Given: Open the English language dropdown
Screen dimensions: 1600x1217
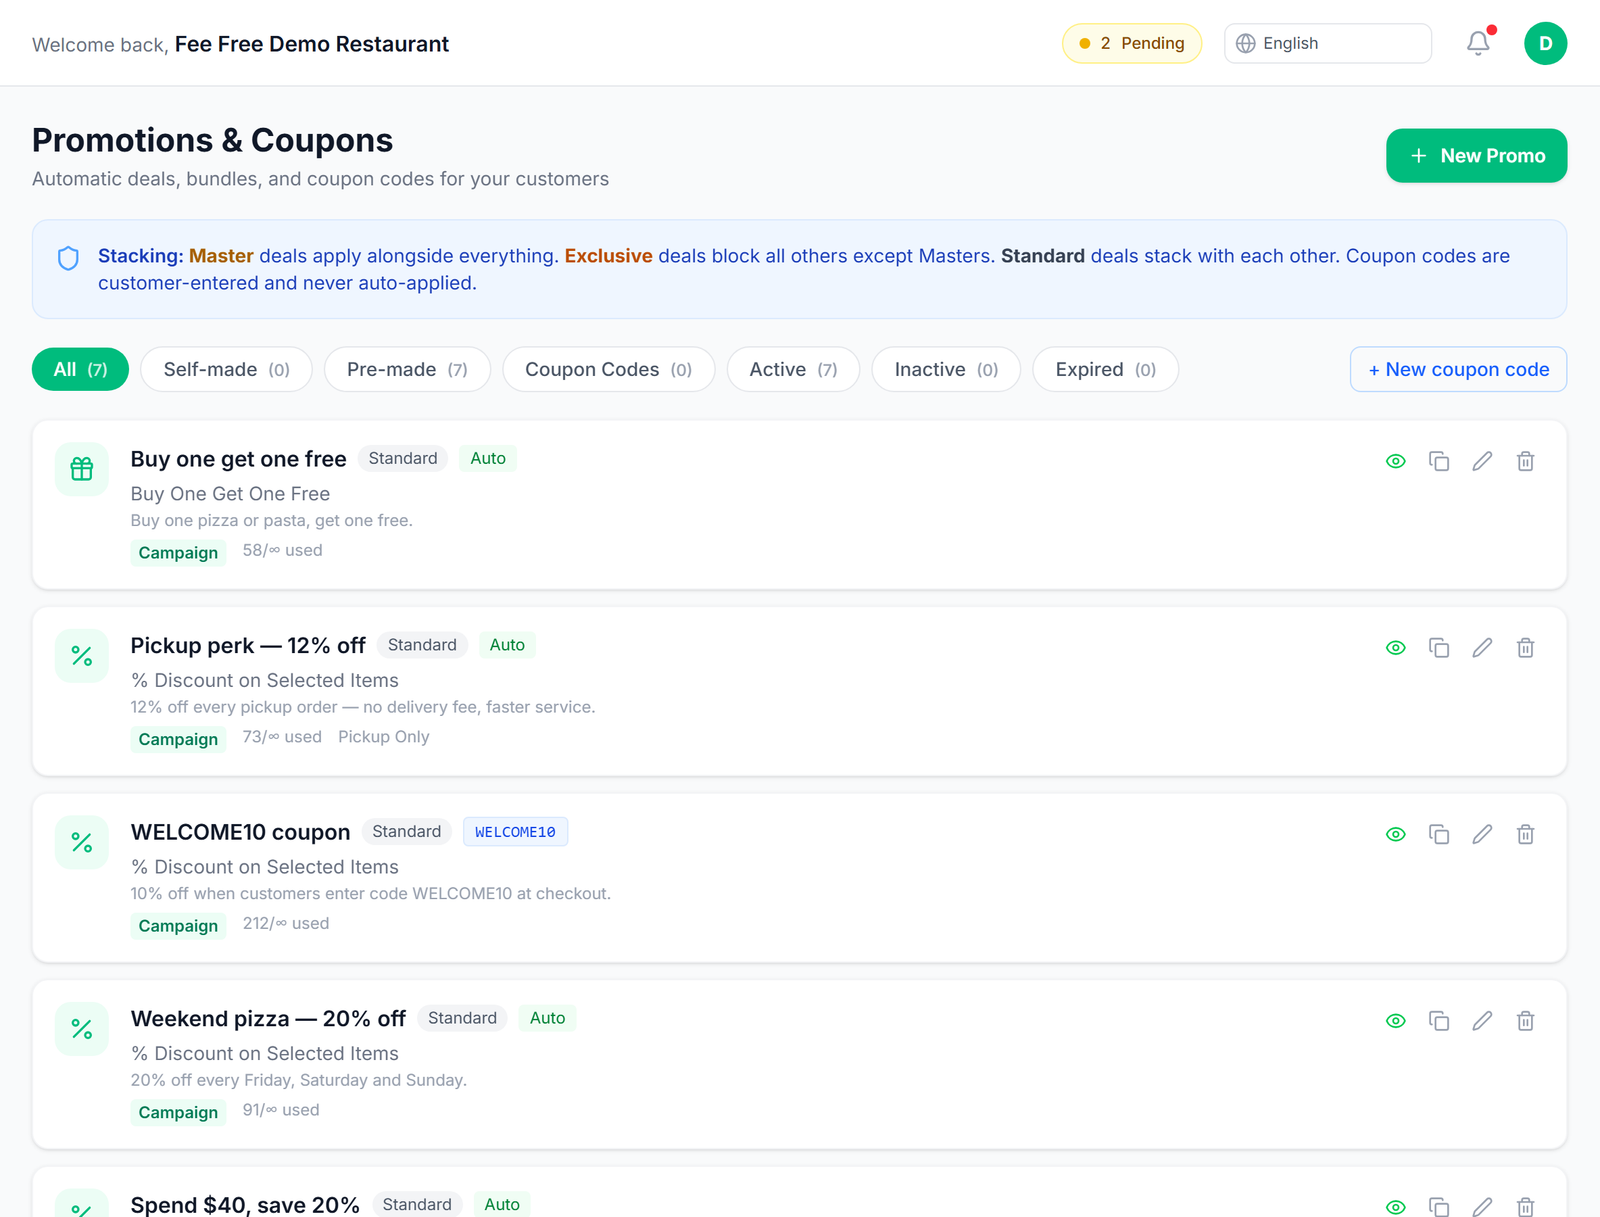Looking at the screenshot, I should pyautogui.click(x=1327, y=43).
